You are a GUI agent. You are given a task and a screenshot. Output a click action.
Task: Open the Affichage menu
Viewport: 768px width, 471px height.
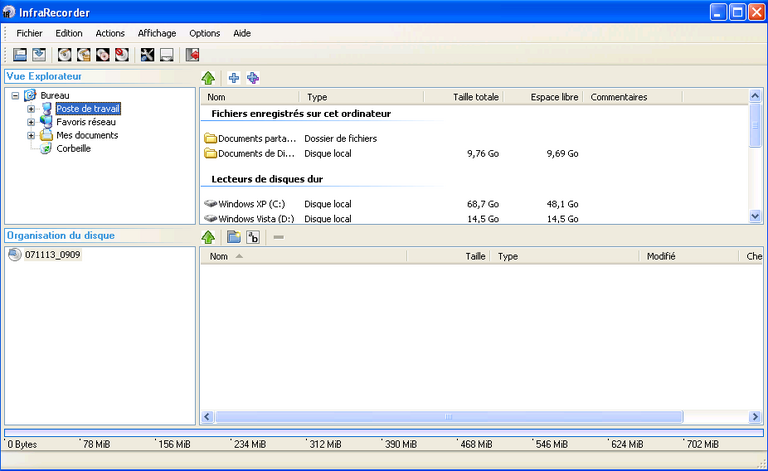coord(157,33)
